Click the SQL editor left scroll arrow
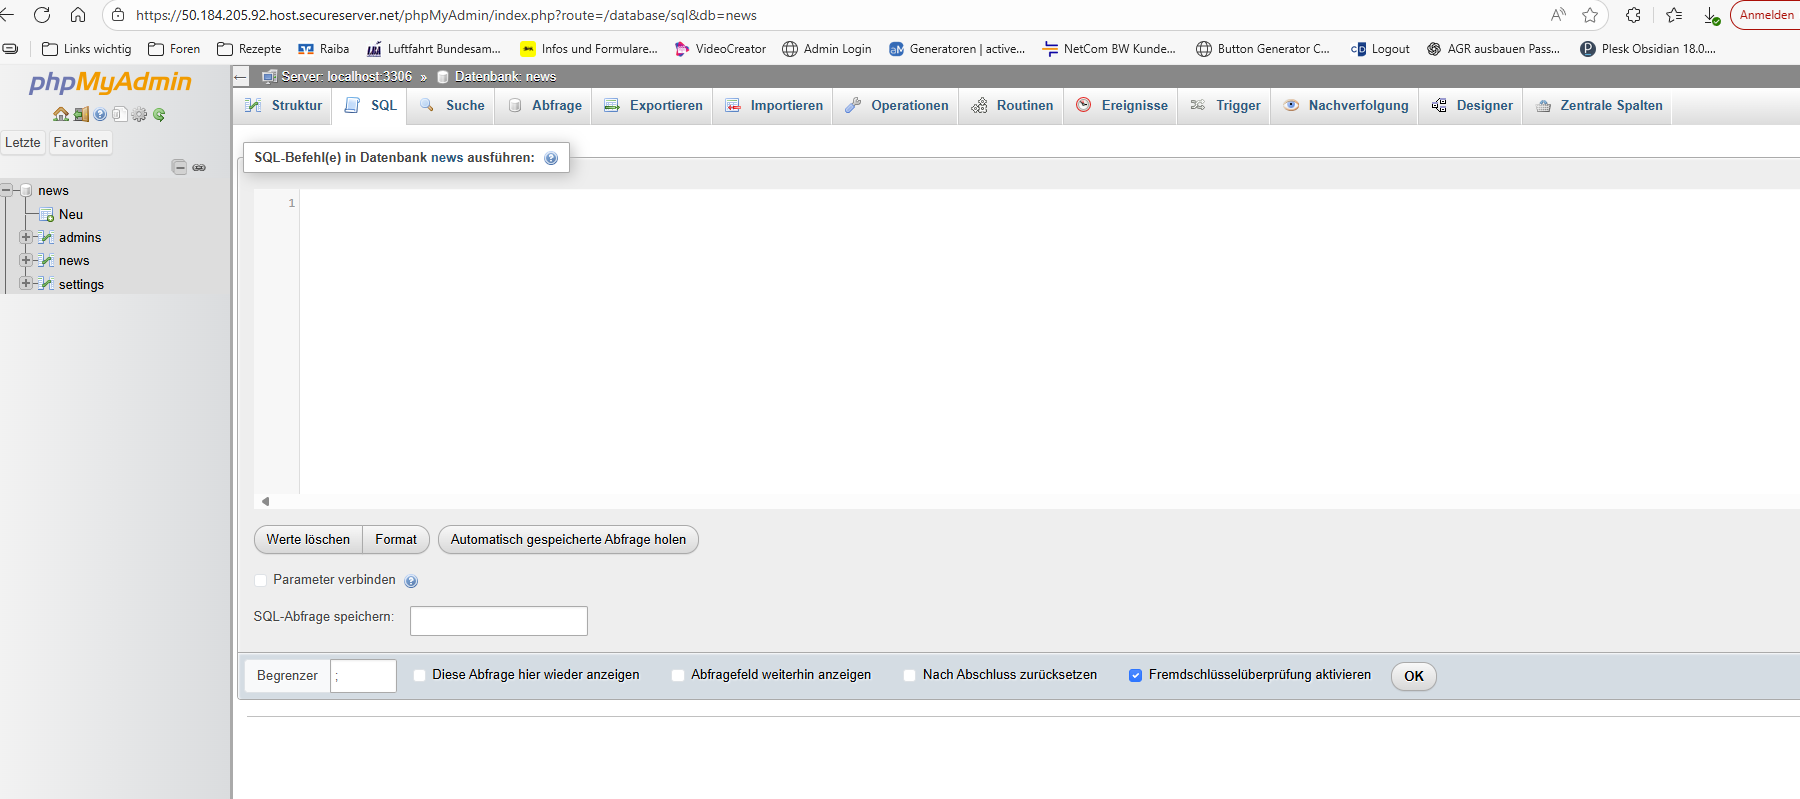1800x799 pixels. tap(265, 501)
